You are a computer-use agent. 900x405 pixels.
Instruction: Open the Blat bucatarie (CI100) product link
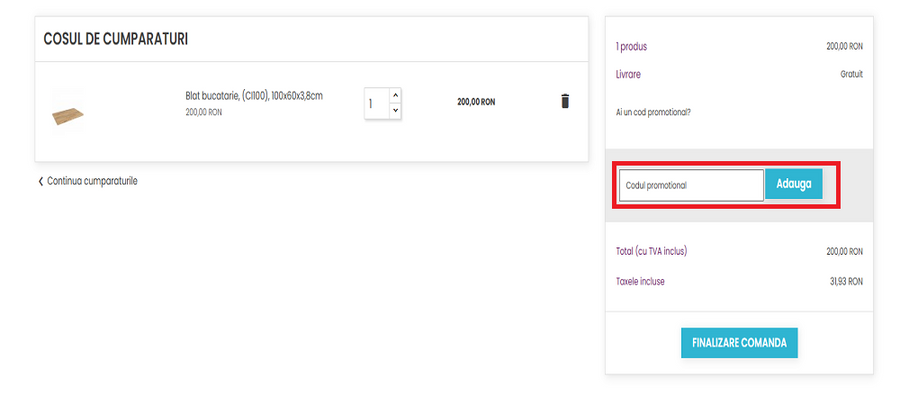[254, 96]
